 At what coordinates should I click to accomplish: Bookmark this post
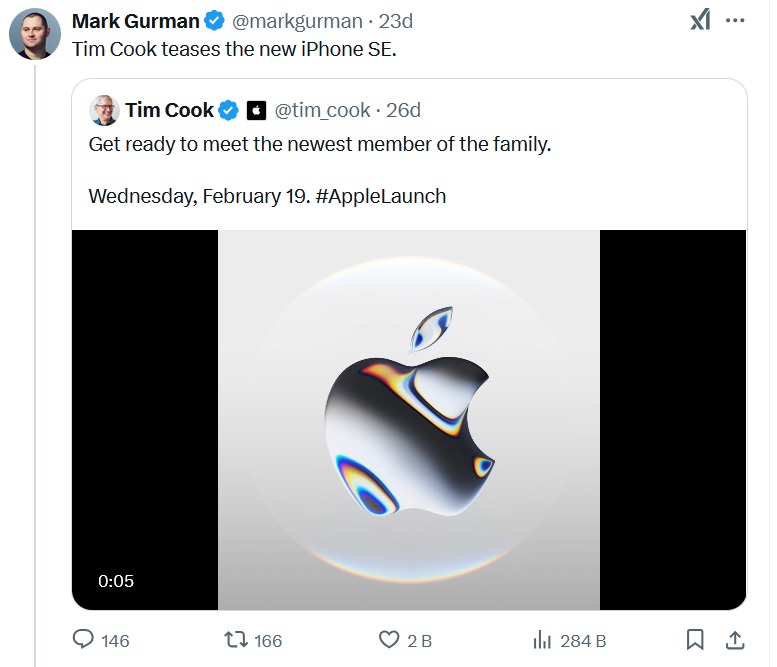pos(695,639)
